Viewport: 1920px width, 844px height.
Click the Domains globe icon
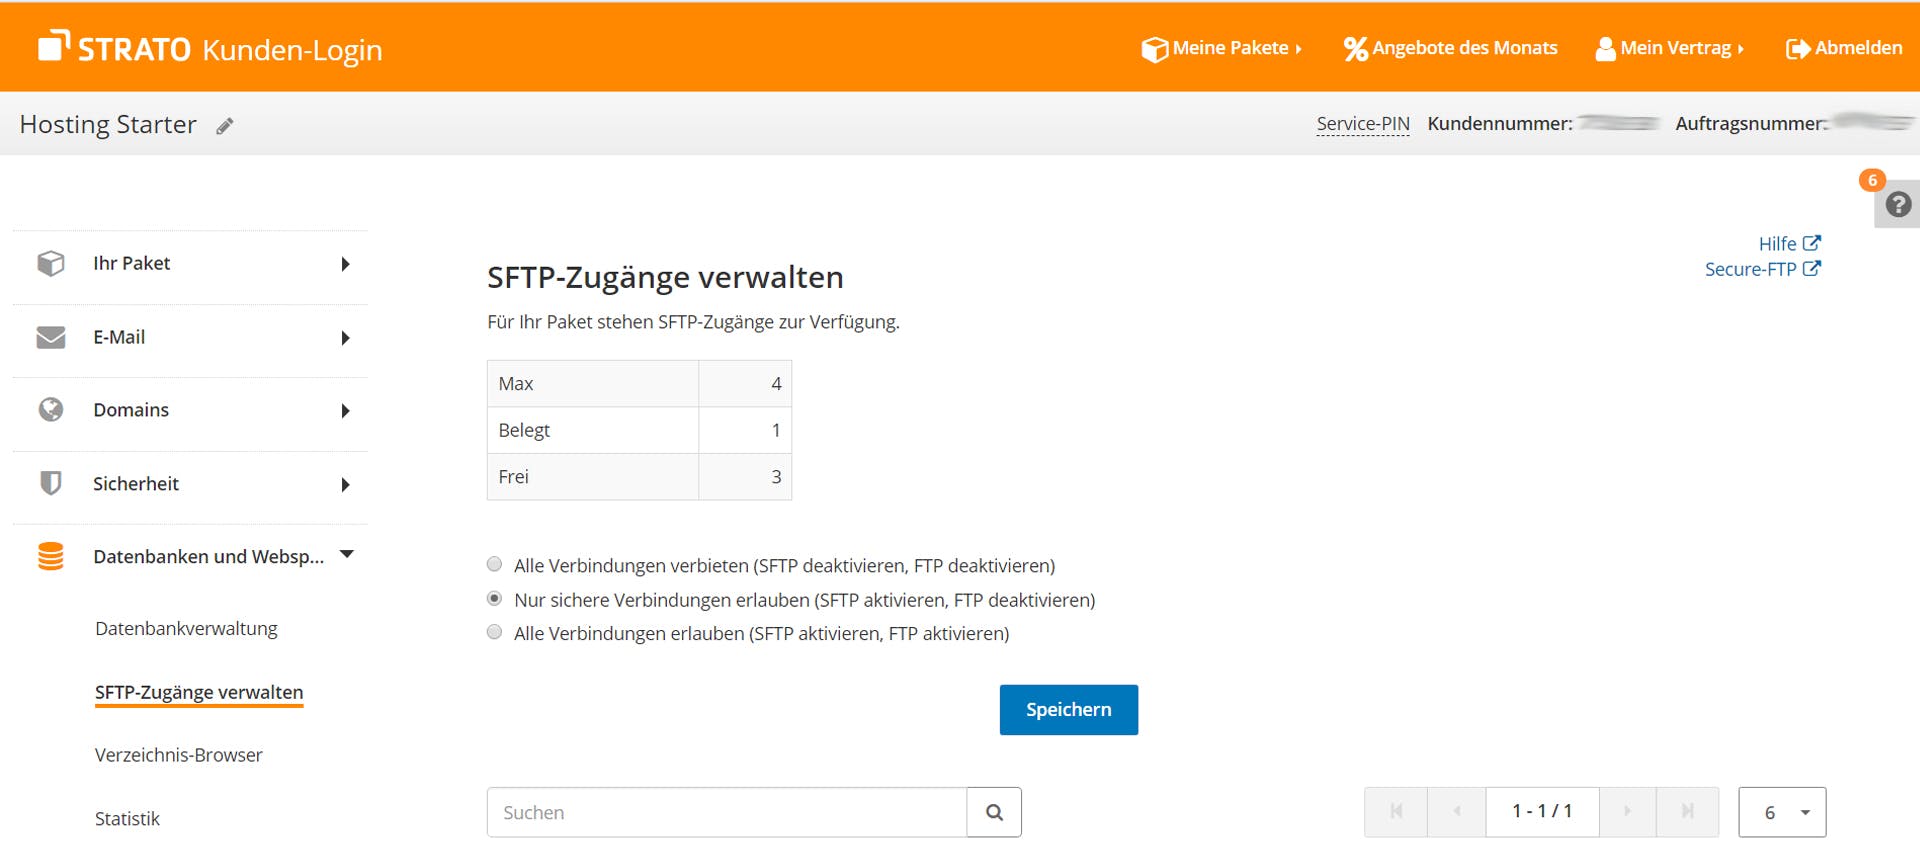pos(51,410)
